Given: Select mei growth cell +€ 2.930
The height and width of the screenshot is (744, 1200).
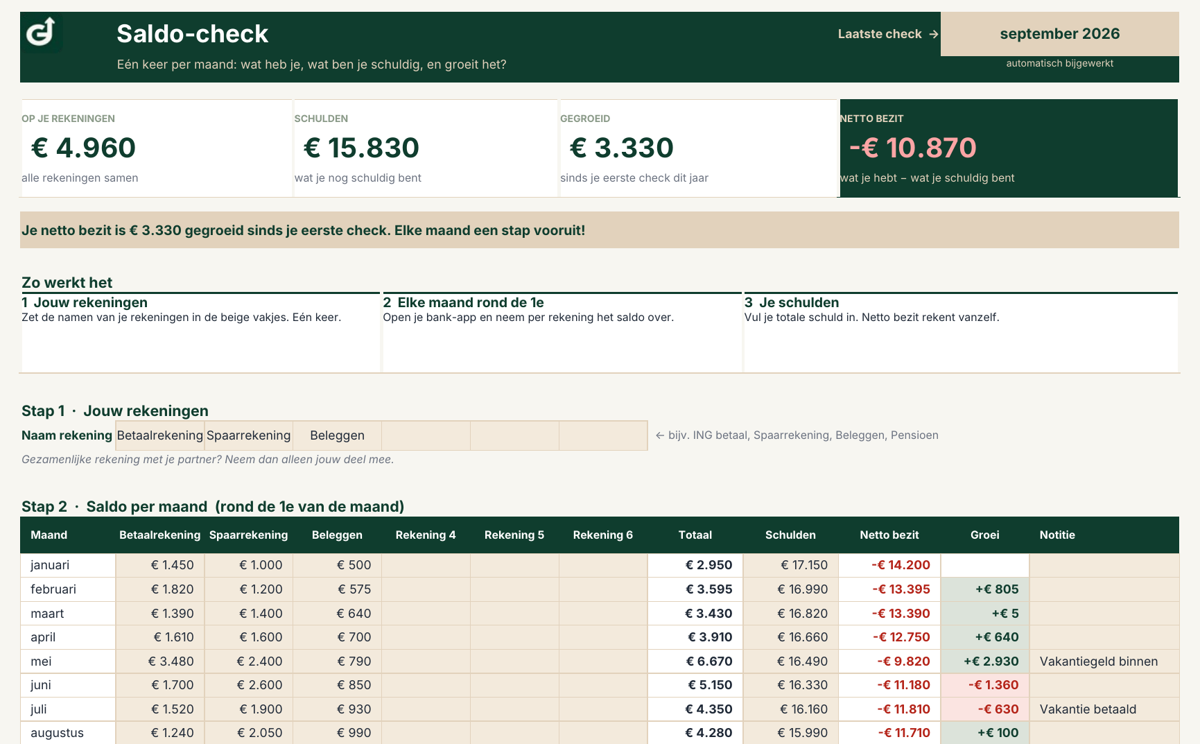Looking at the screenshot, I should point(985,661).
